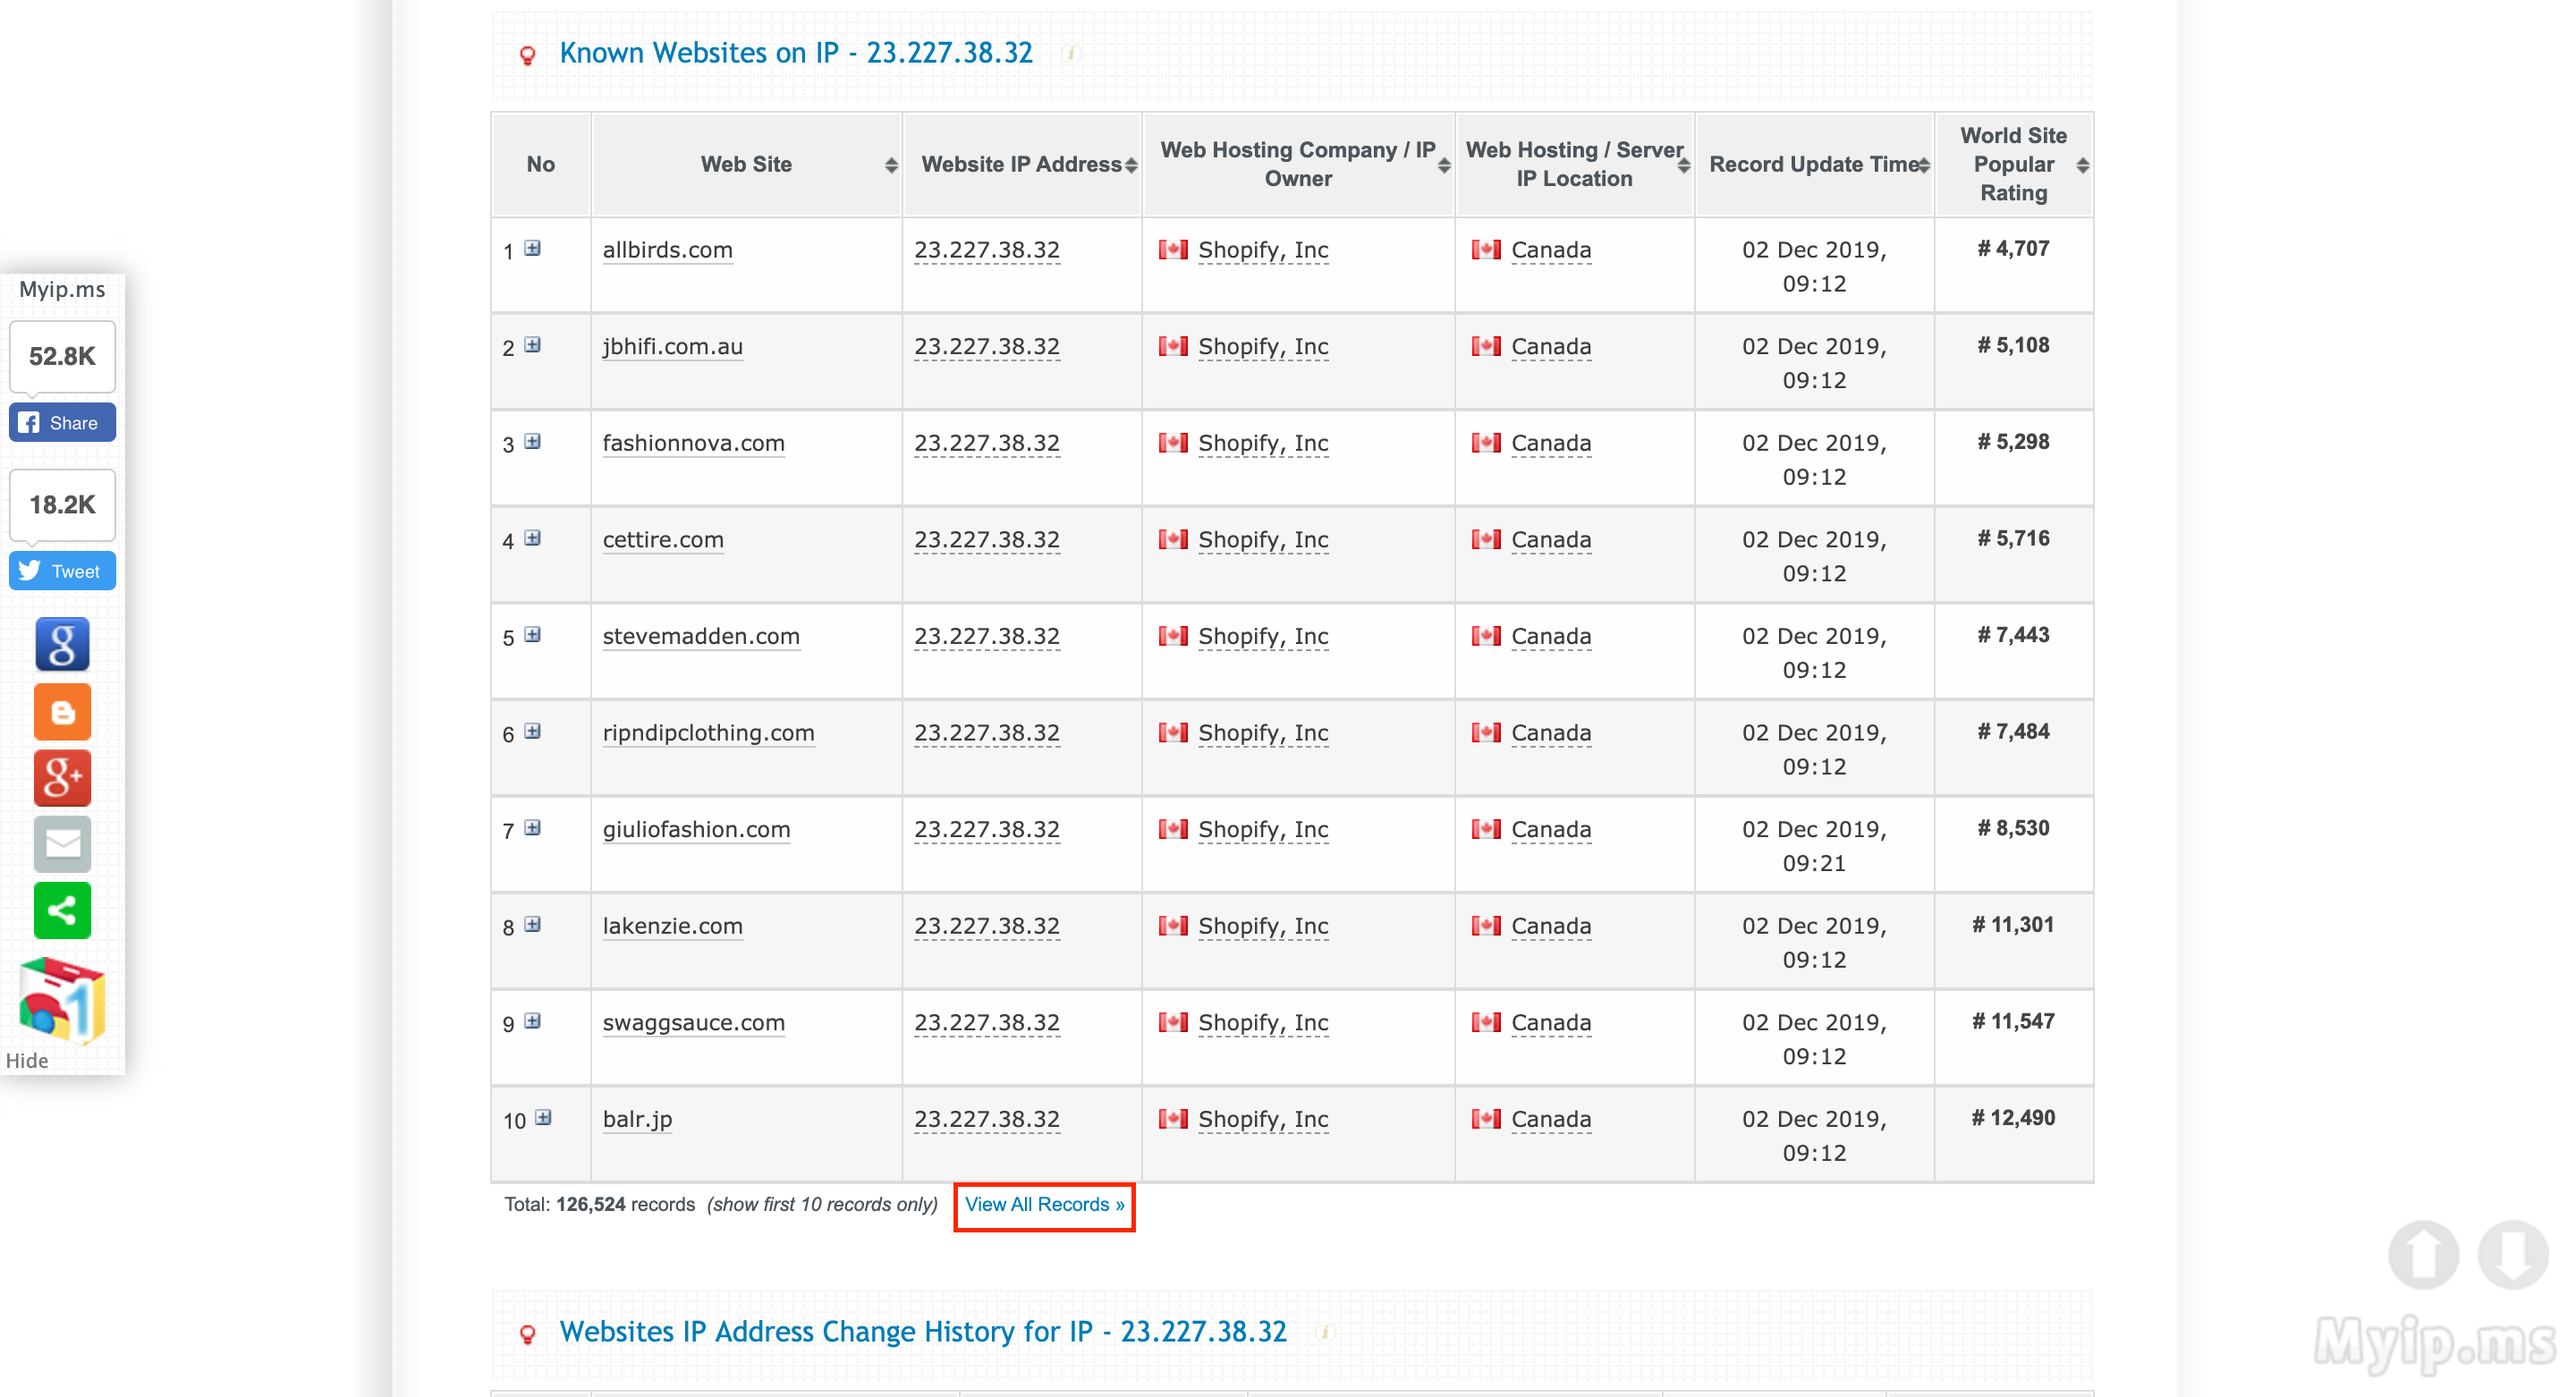Screen dimensions: 2576x1397
Task: Expand row 7 giuliofashion.com details
Action: coord(533,828)
